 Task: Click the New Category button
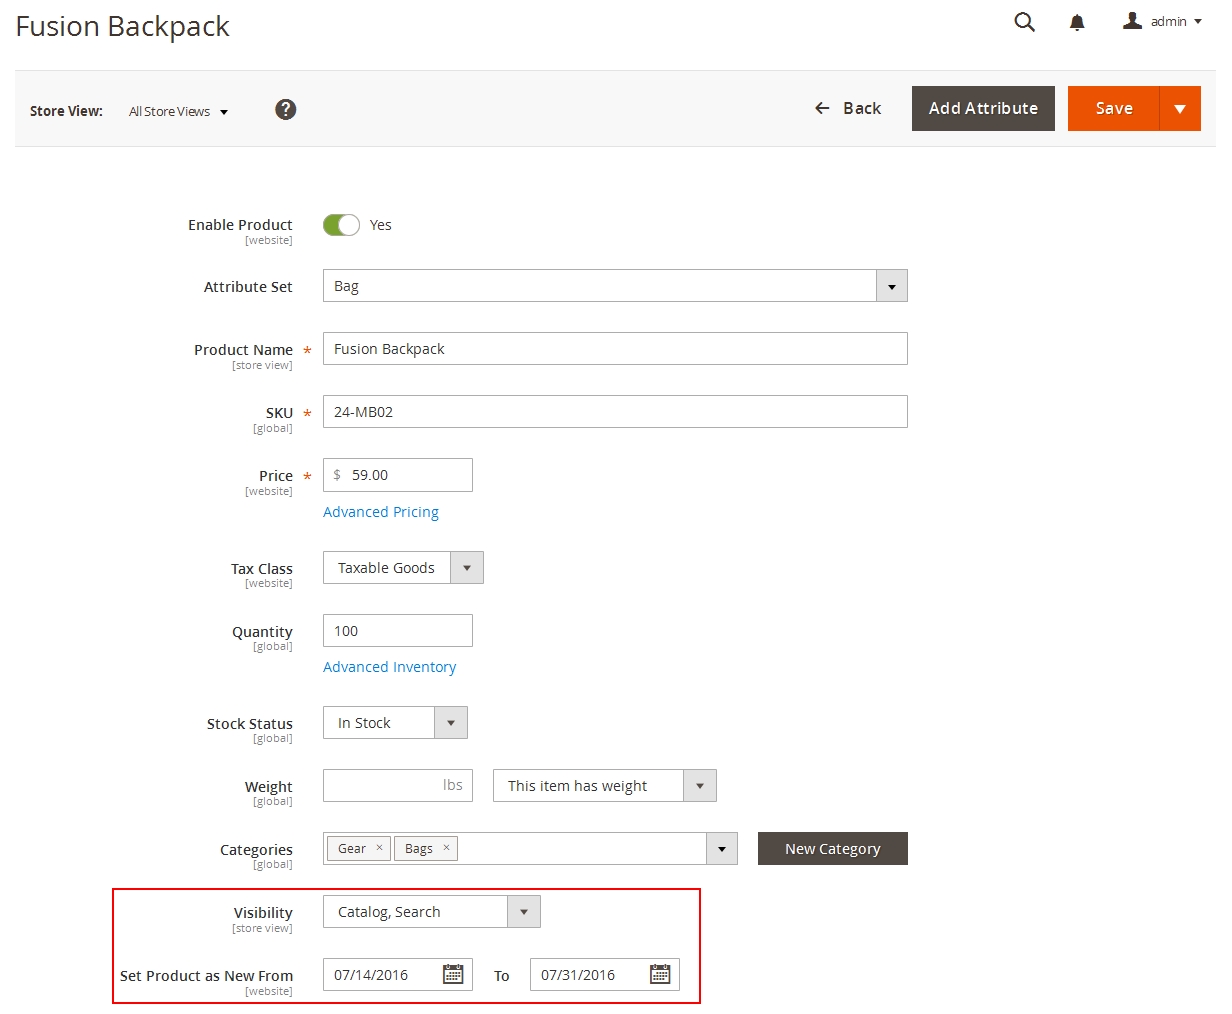tap(832, 848)
